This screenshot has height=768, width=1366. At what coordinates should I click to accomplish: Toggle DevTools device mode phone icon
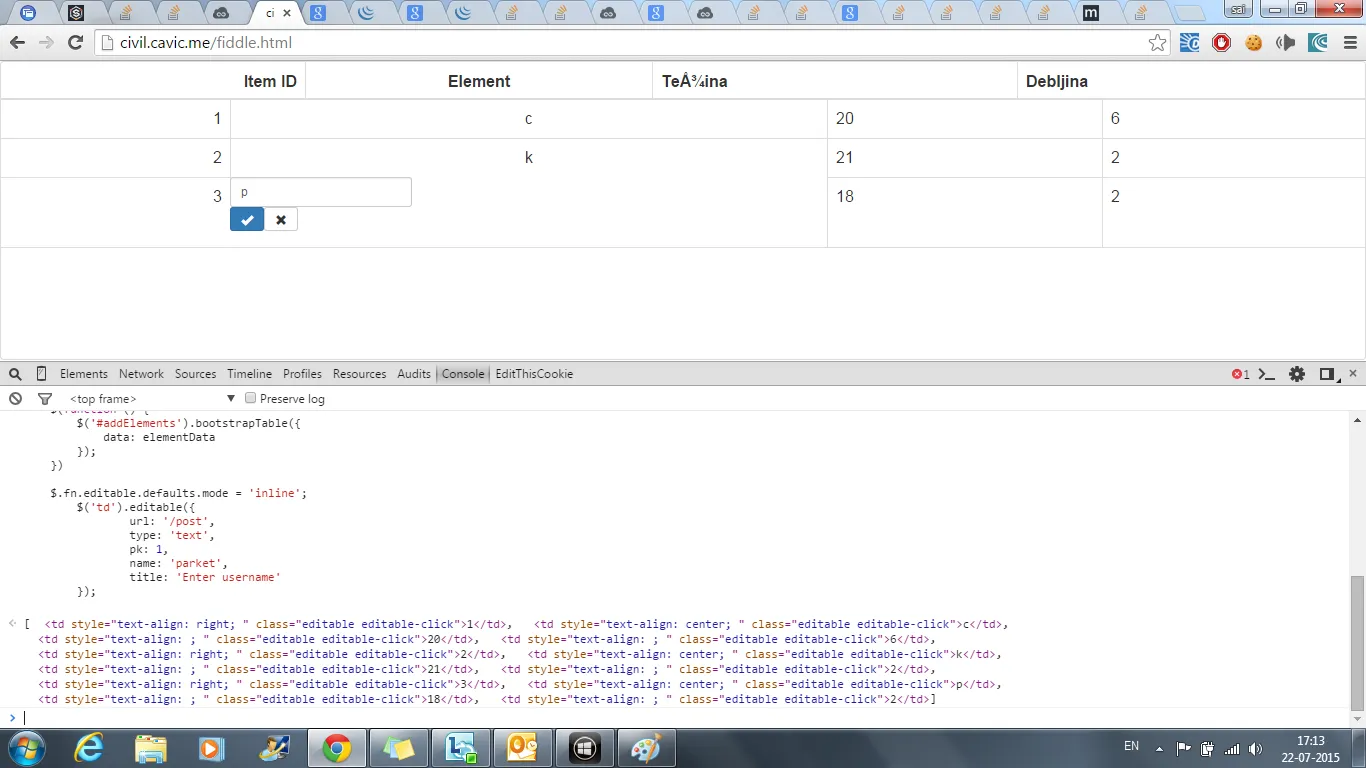pyautogui.click(x=41, y=374)
